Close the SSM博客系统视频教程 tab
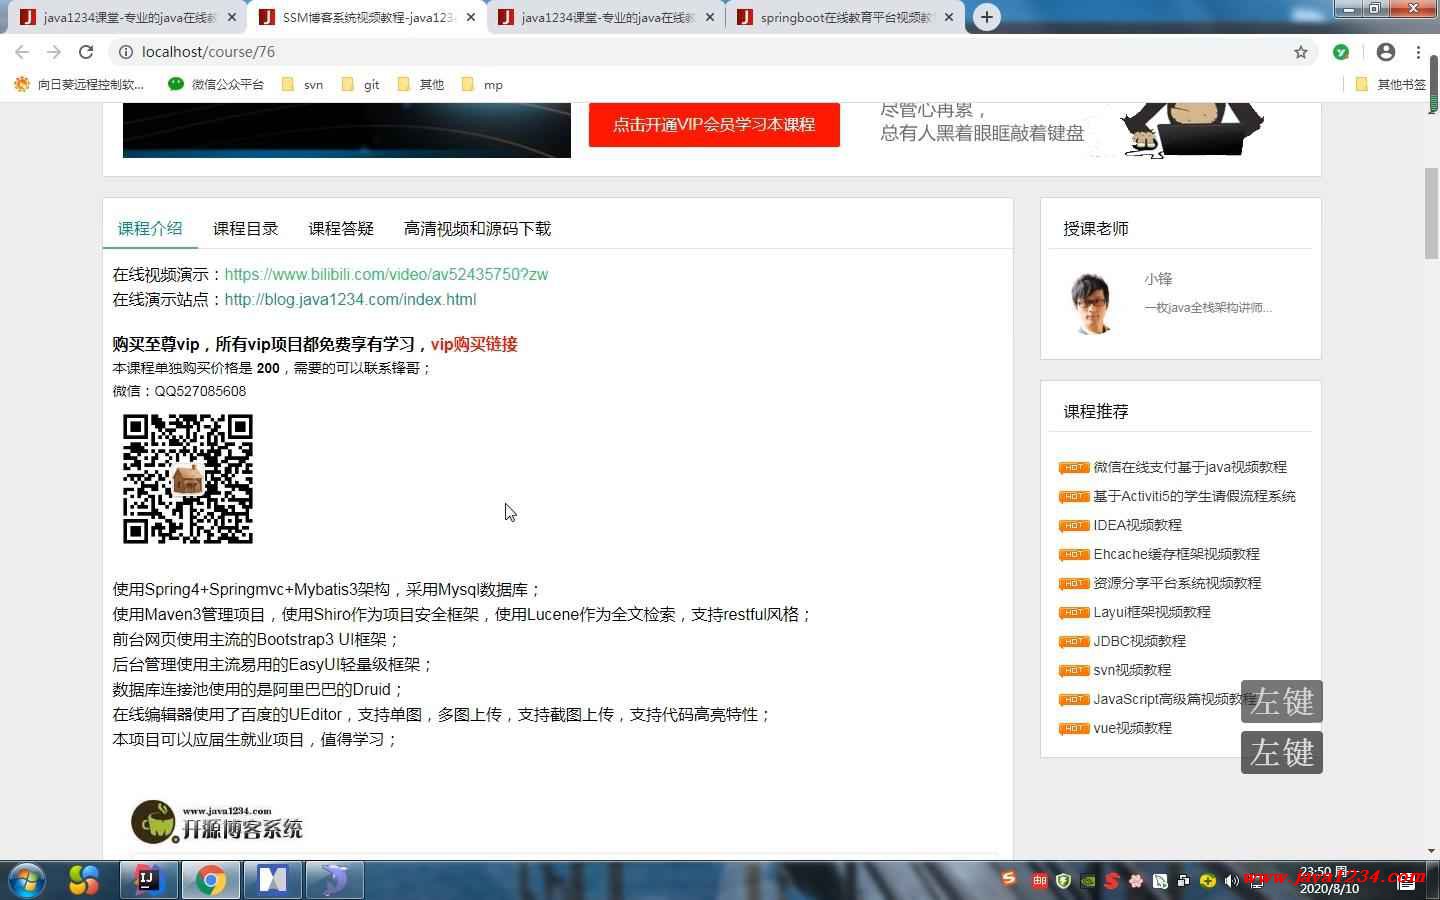 click(471, 17)
